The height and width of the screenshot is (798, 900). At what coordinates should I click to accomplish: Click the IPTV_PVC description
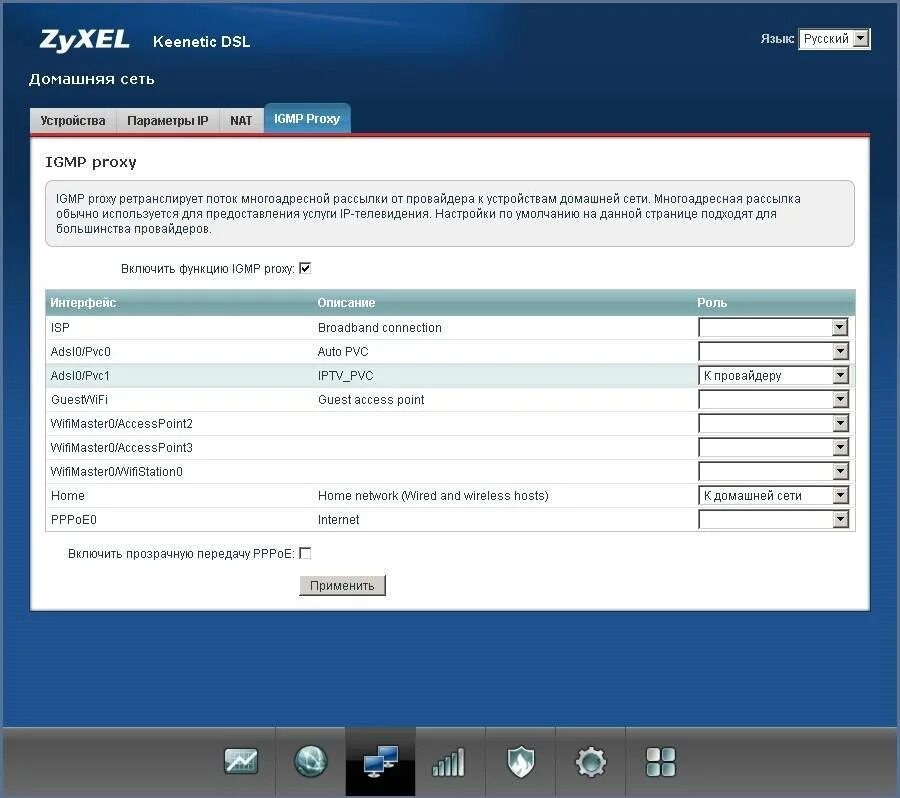[x=346, y=375]
